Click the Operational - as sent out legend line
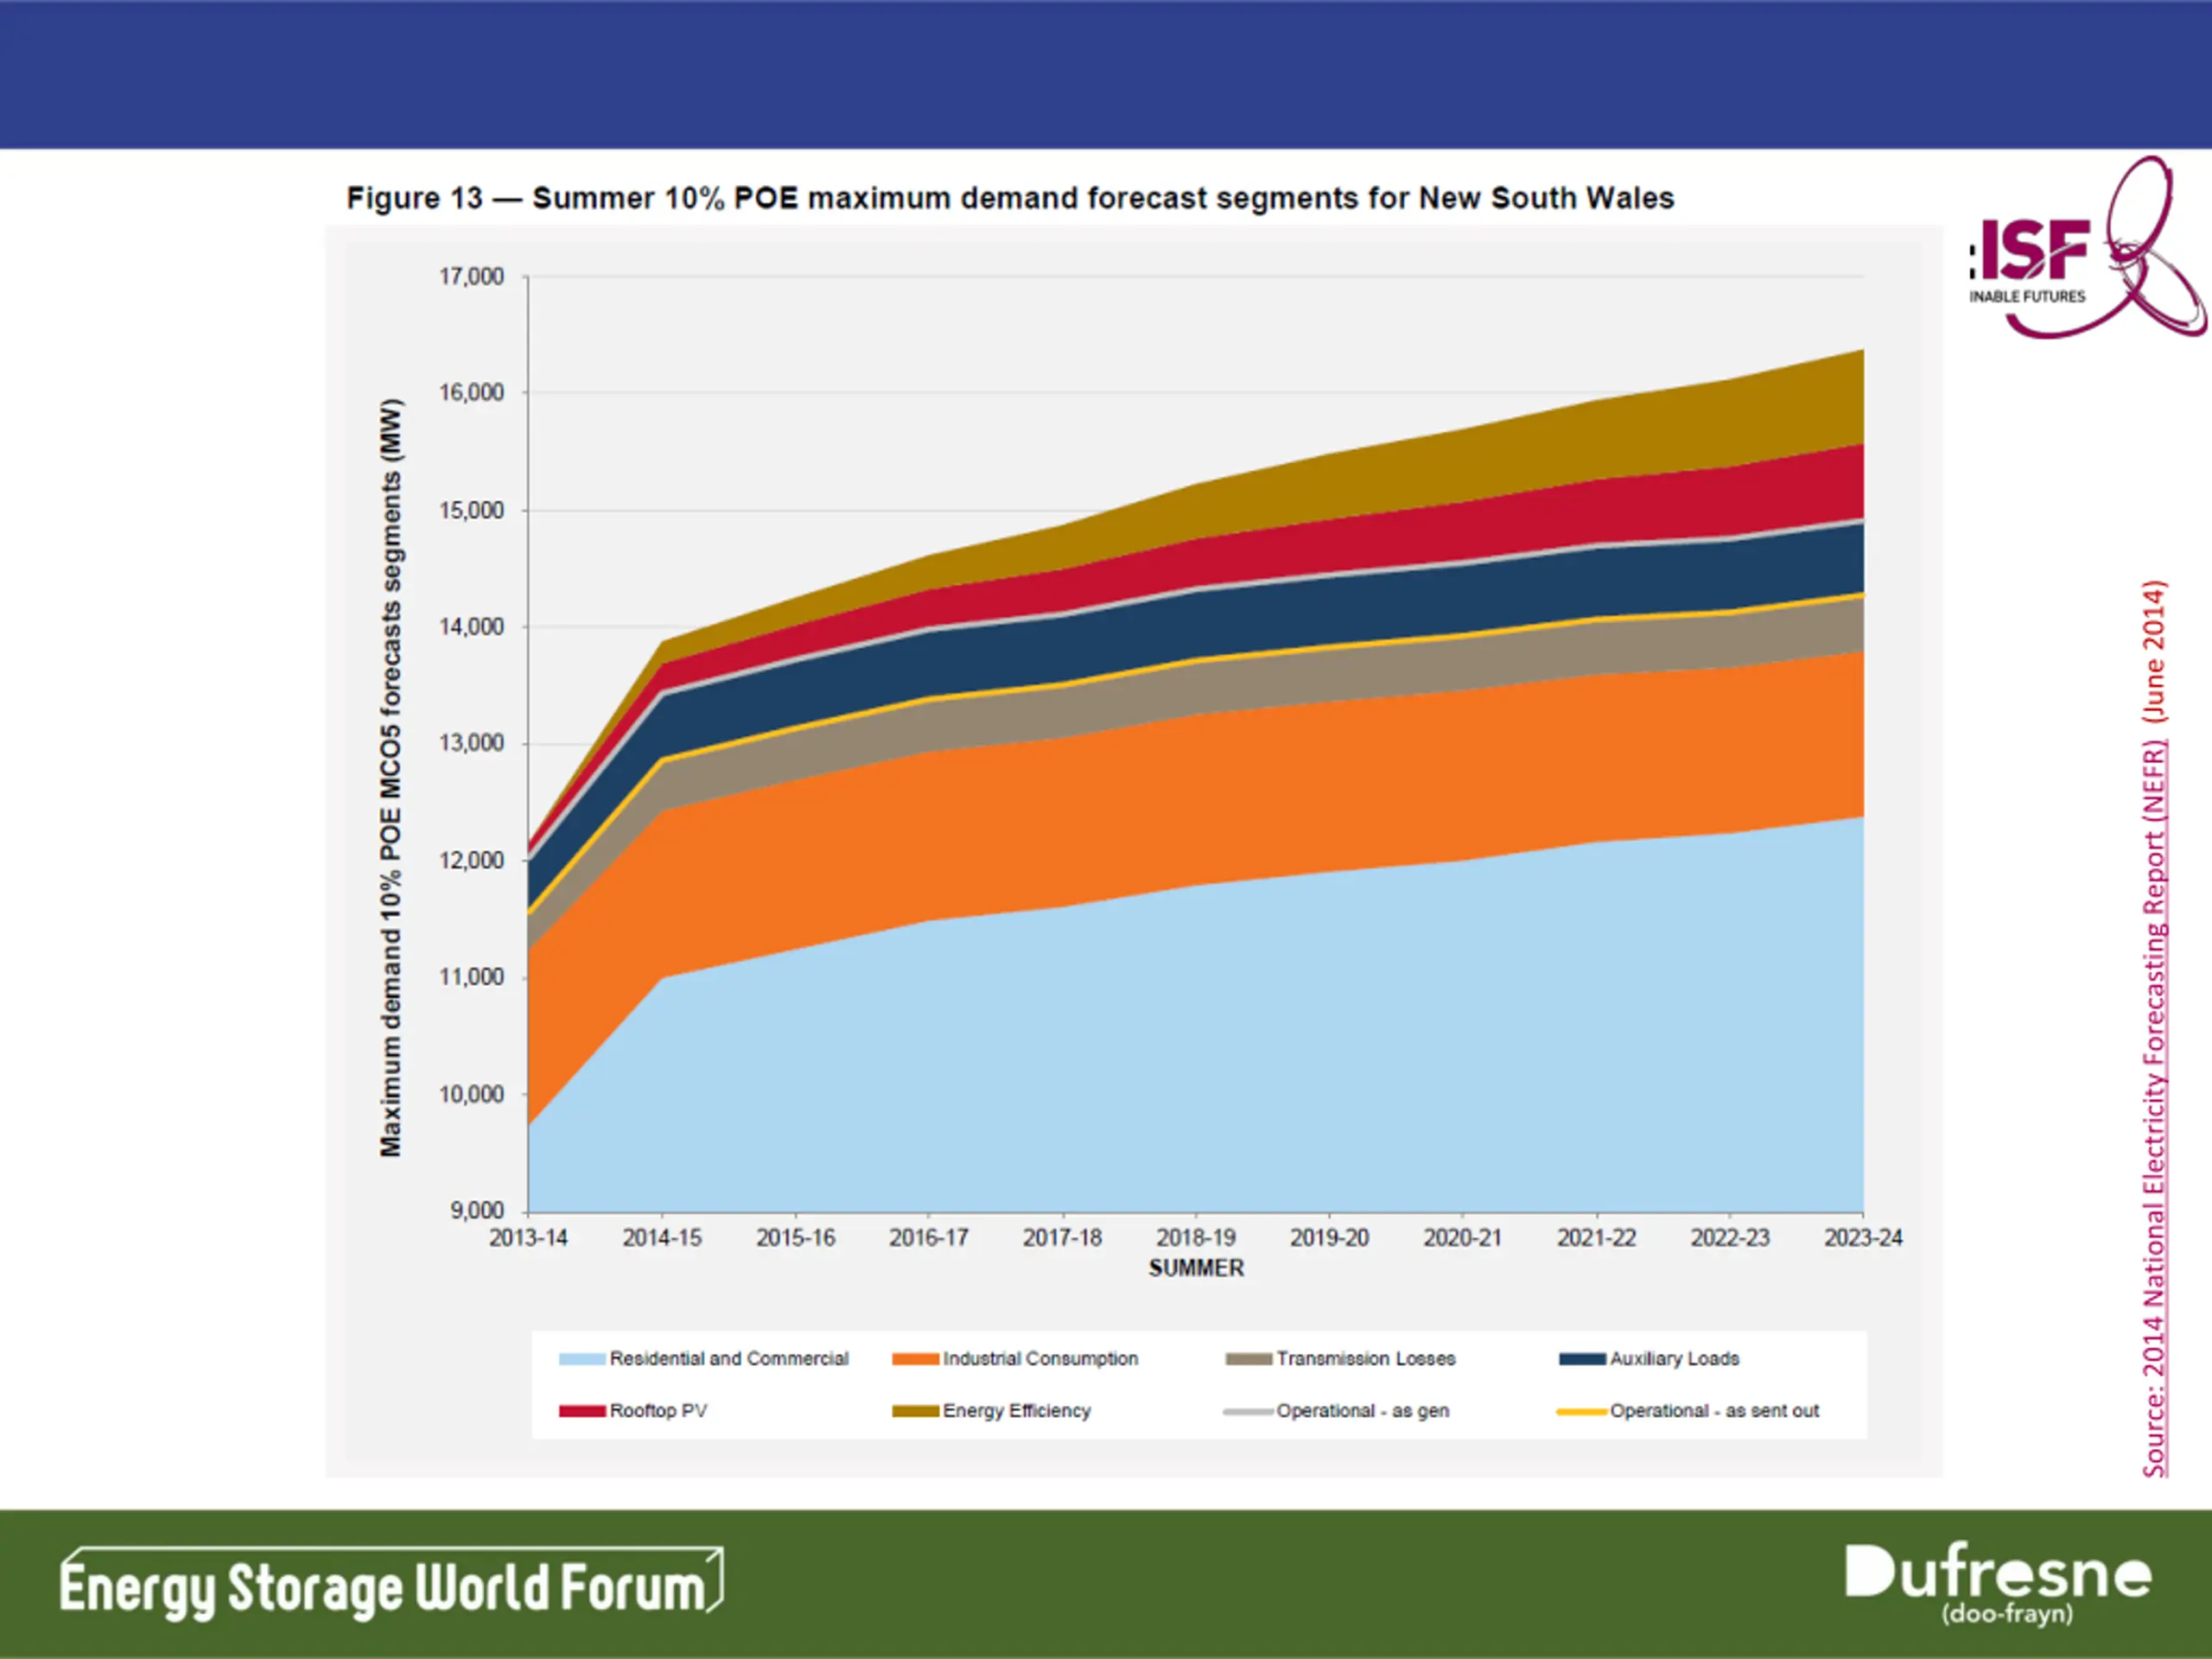 (1582, 1411)
